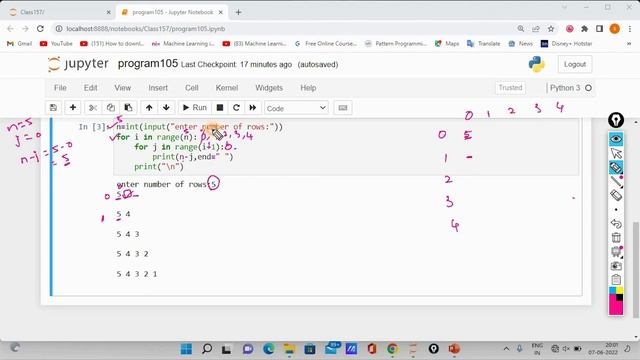This screenshot has height=360, width=640.
Task: Select the pen line annotation tool
Action: click(616, 181)
